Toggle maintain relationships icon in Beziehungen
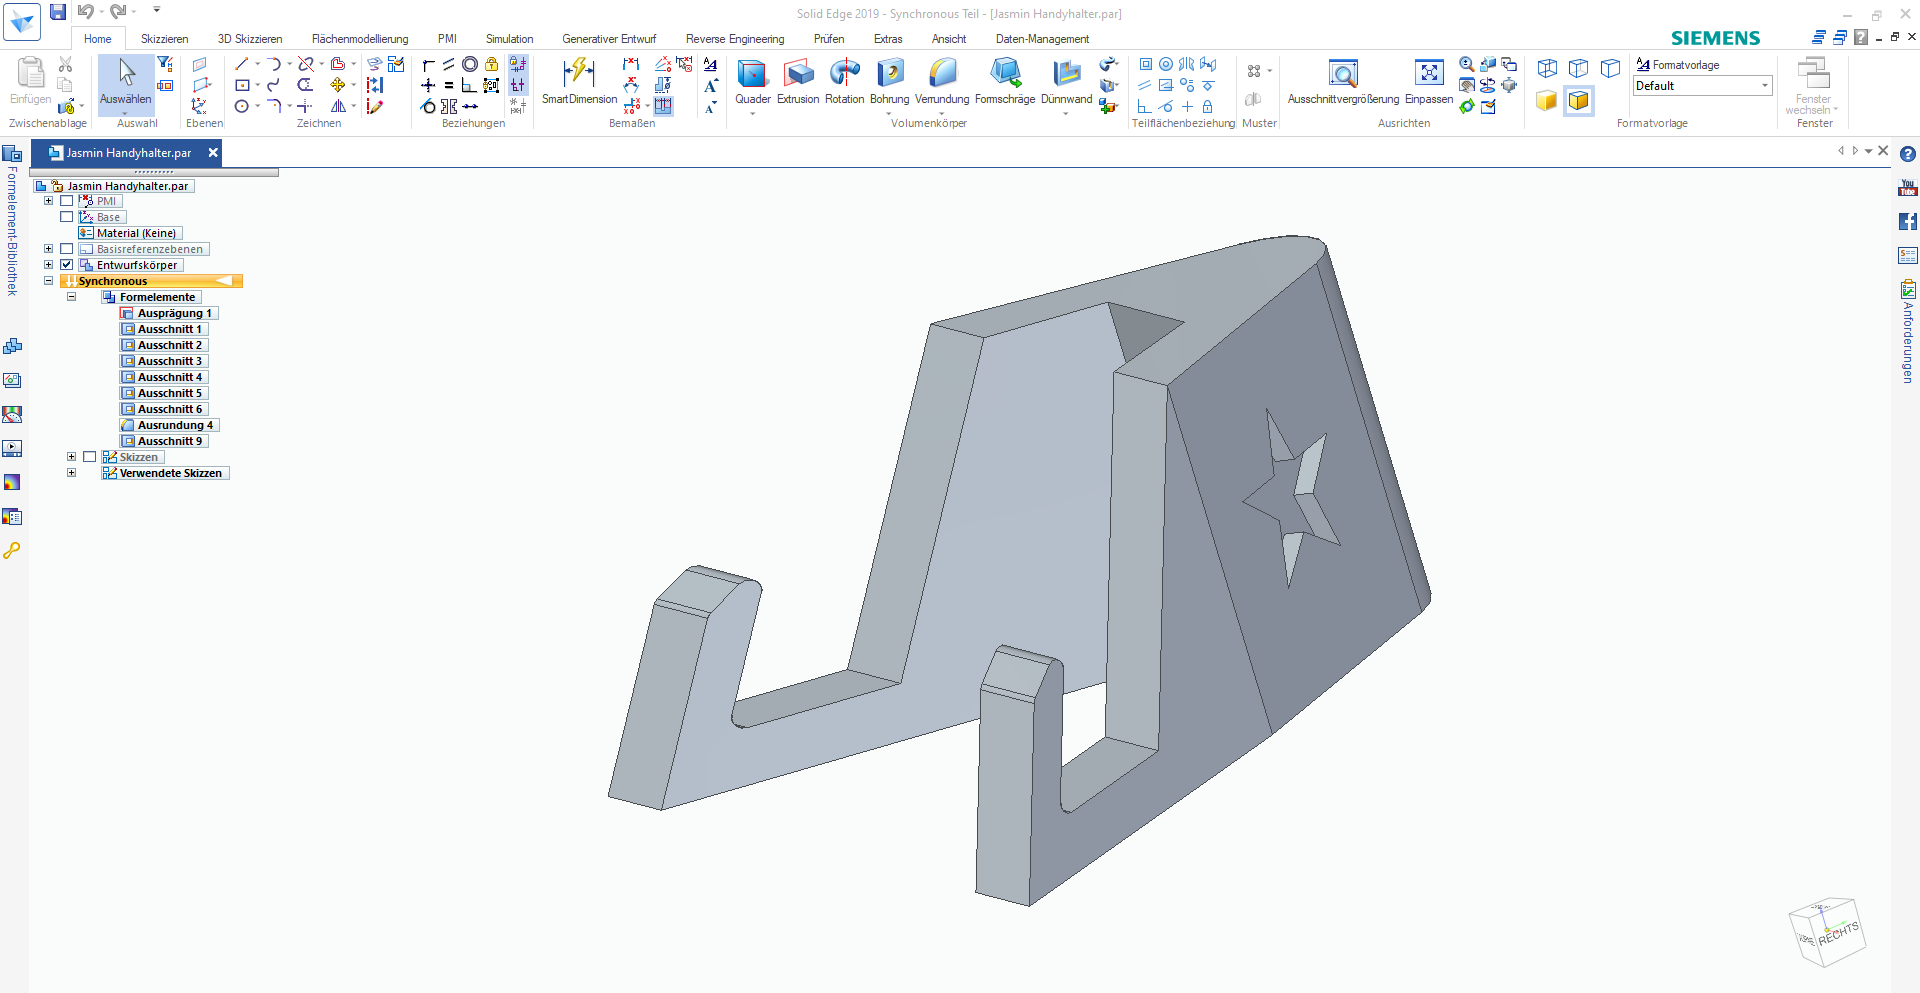The height and width of the screenshot is (993, 1920). pos(518,64)
